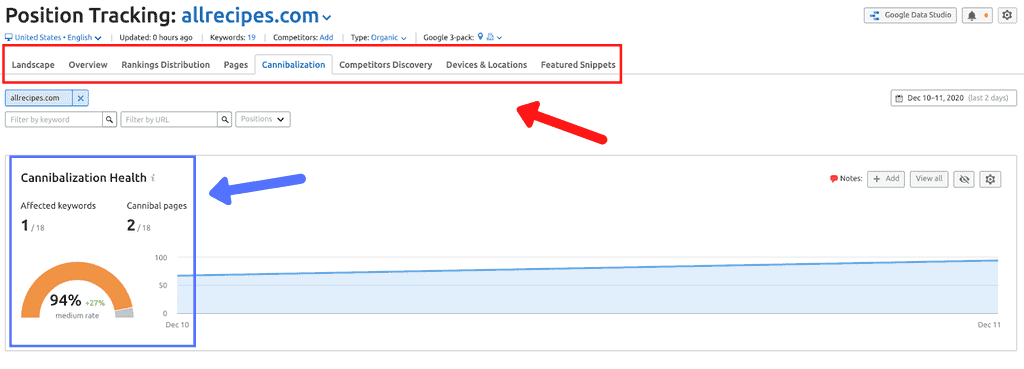
Task: Click the Google Data Studio button
Action: pos(910,15)
